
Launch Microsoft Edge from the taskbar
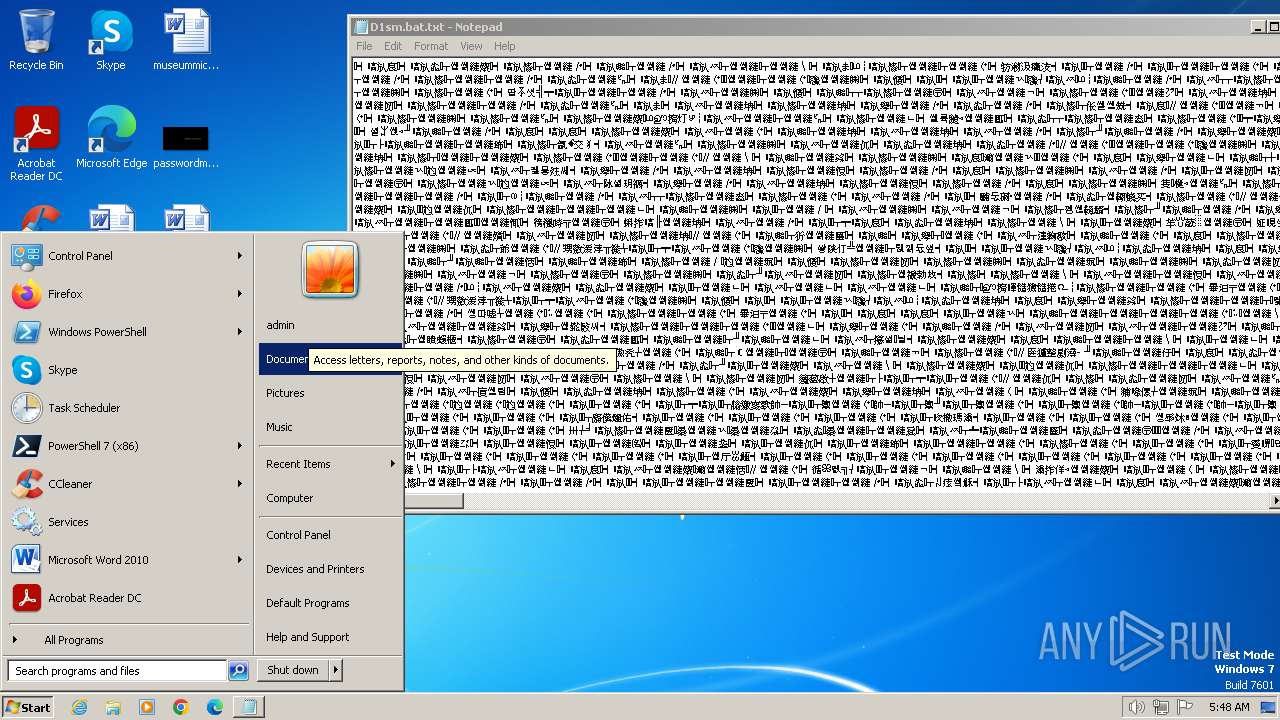coord(215,707)
